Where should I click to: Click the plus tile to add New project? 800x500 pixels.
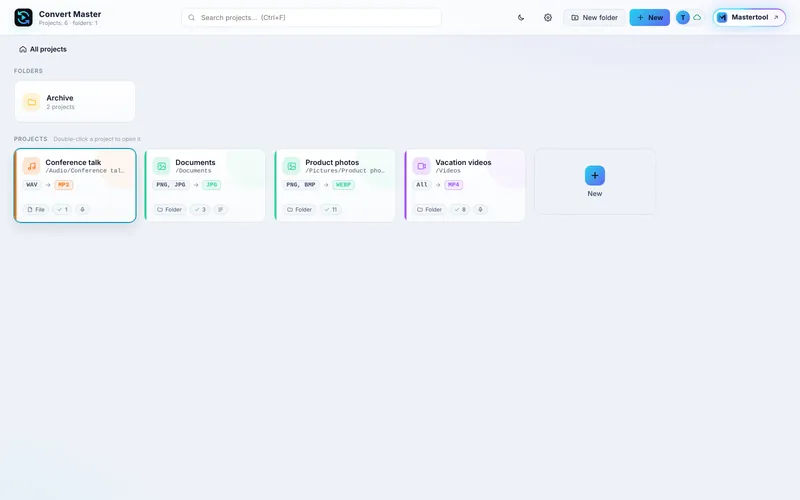pos(594,182)
